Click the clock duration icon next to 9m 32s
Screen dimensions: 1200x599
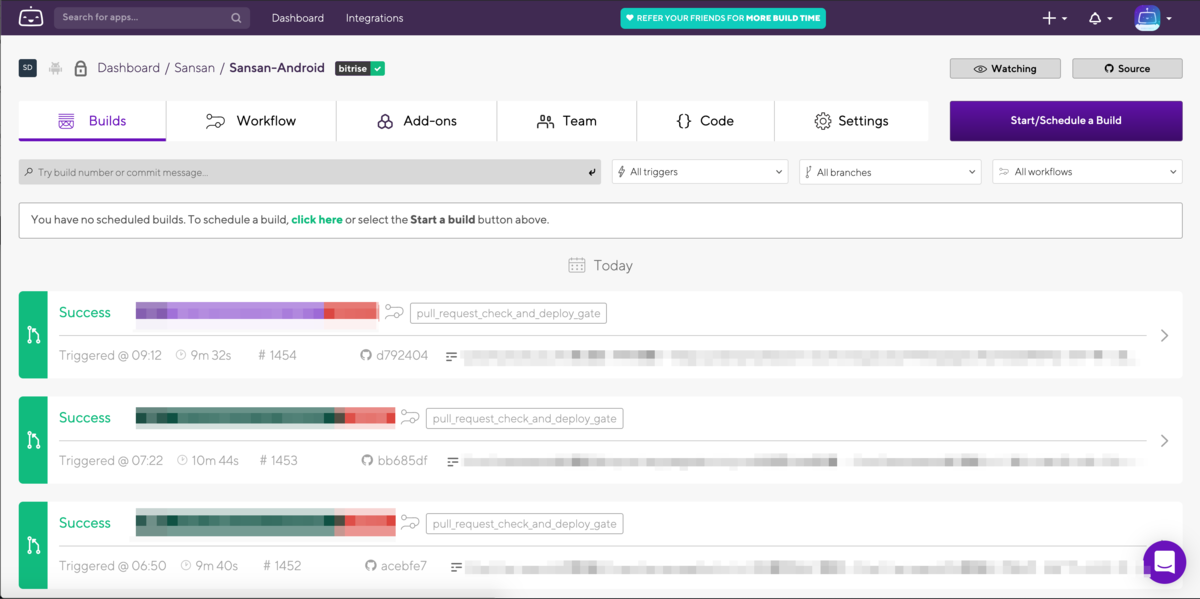click(x=181, y=355)
